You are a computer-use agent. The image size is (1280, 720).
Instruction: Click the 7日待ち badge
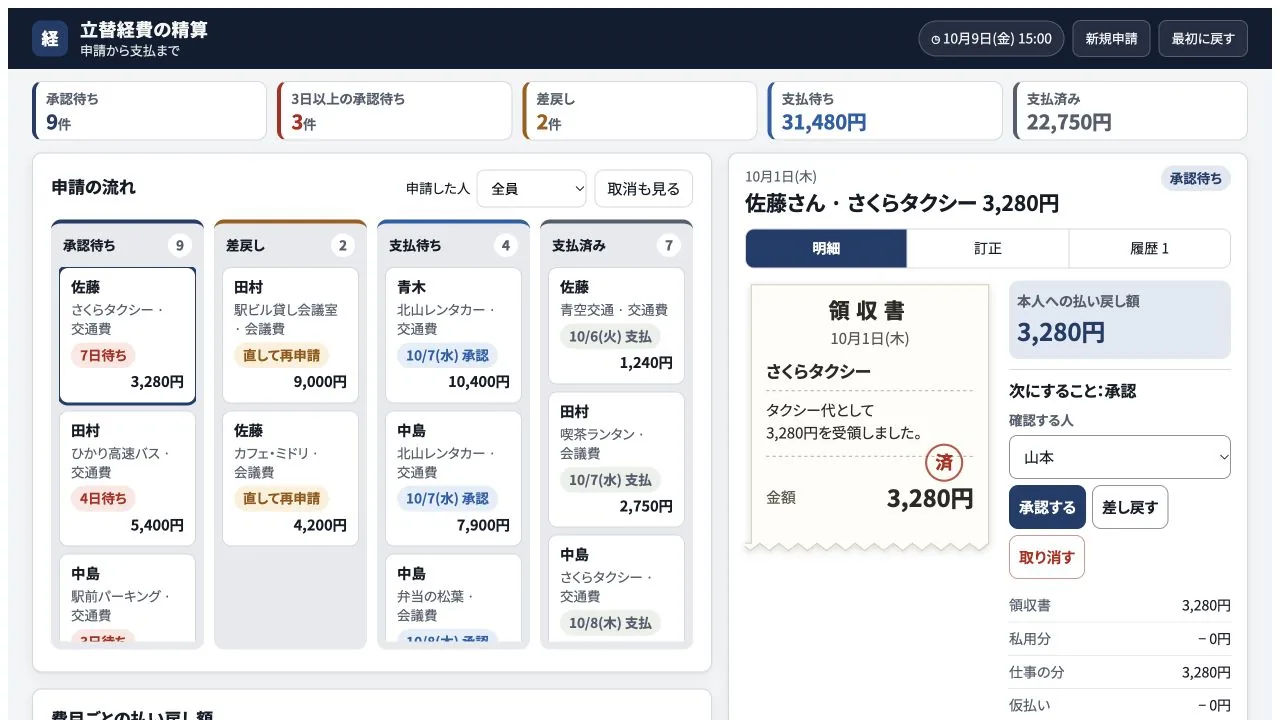tap(103, 355)
